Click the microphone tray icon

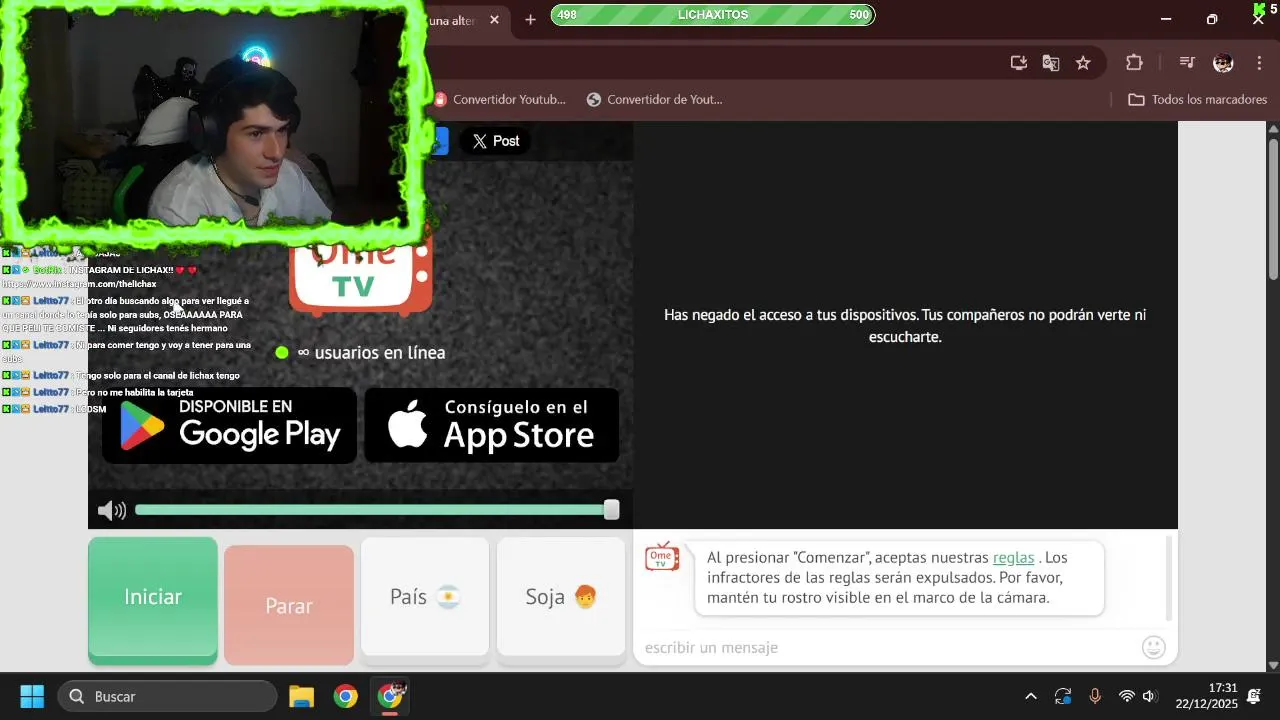coord(1095,696)
